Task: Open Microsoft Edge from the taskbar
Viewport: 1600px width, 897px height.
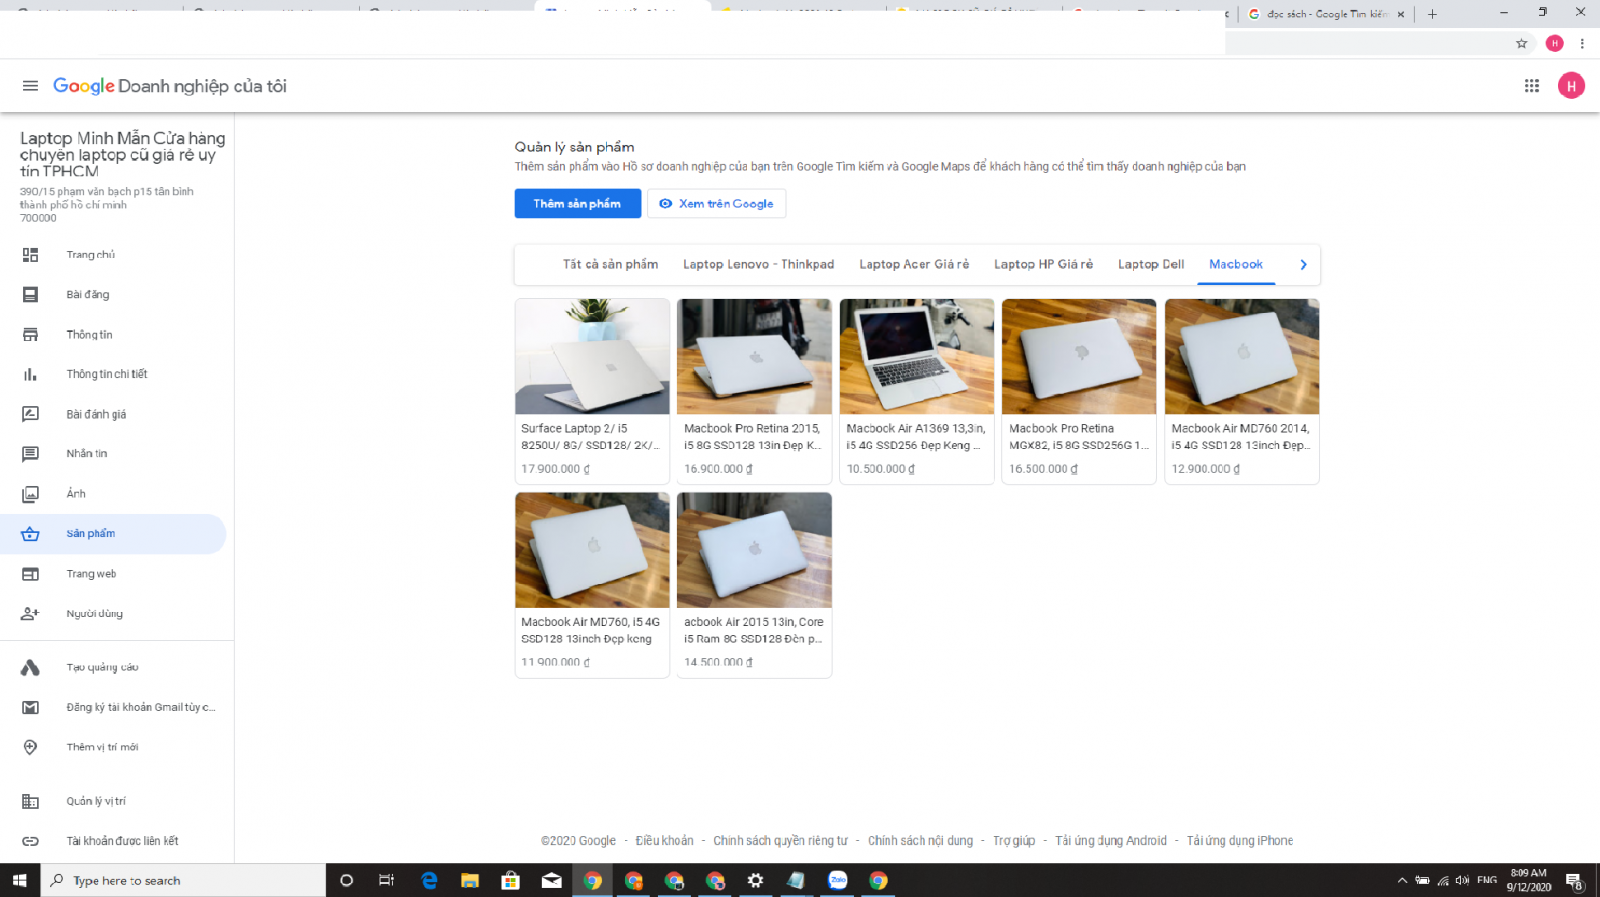Action: click(x=429, y=880)
